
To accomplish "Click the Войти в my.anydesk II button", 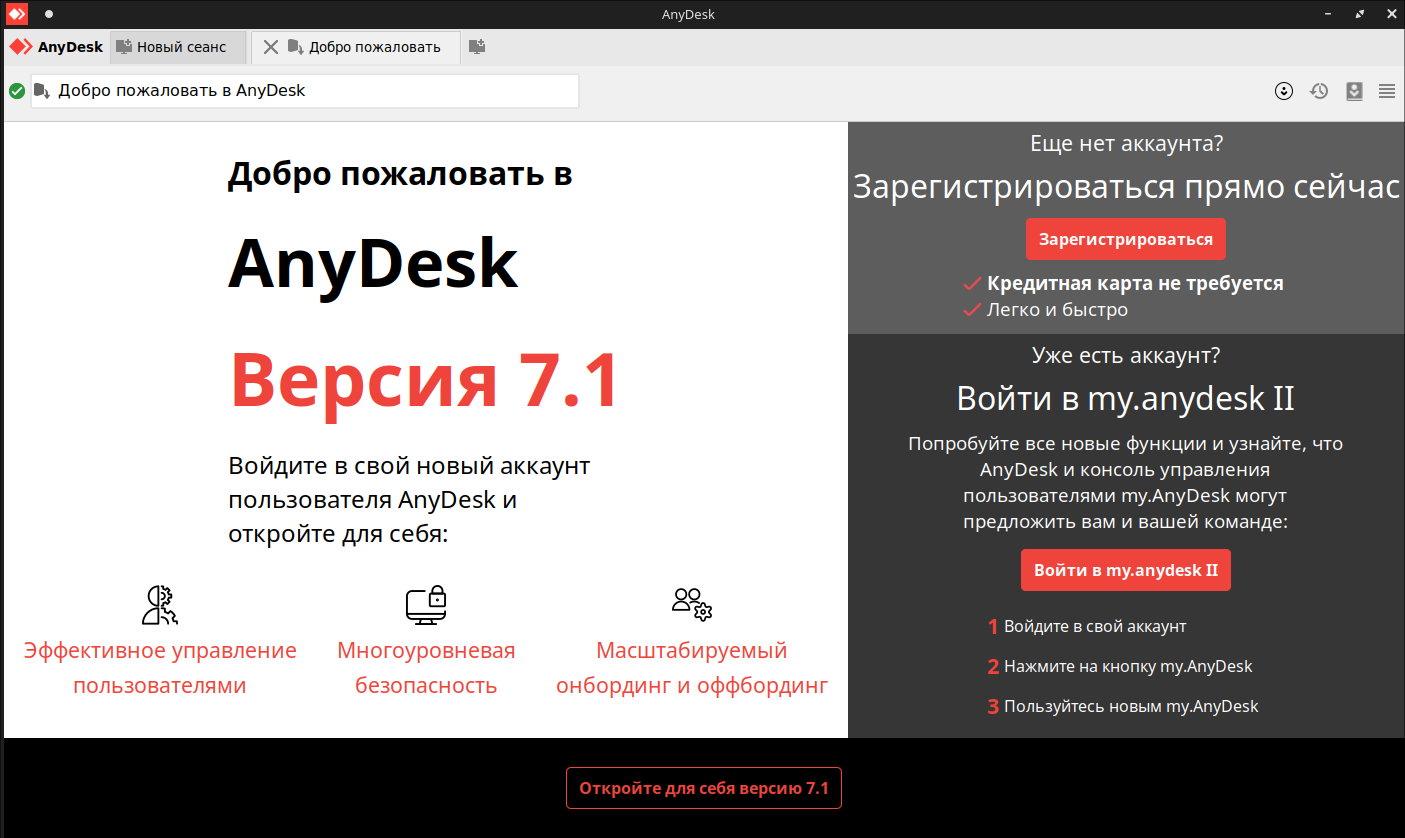I will (x=1125, y=570).
